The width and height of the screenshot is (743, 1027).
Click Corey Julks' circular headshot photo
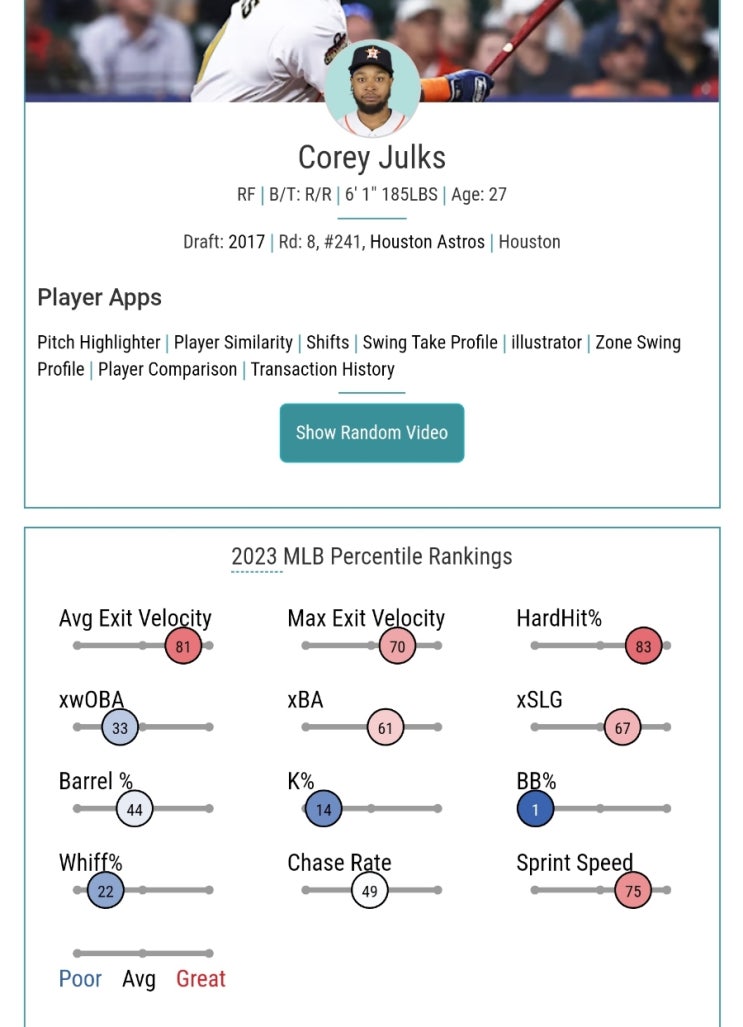[x=372, y=88]
